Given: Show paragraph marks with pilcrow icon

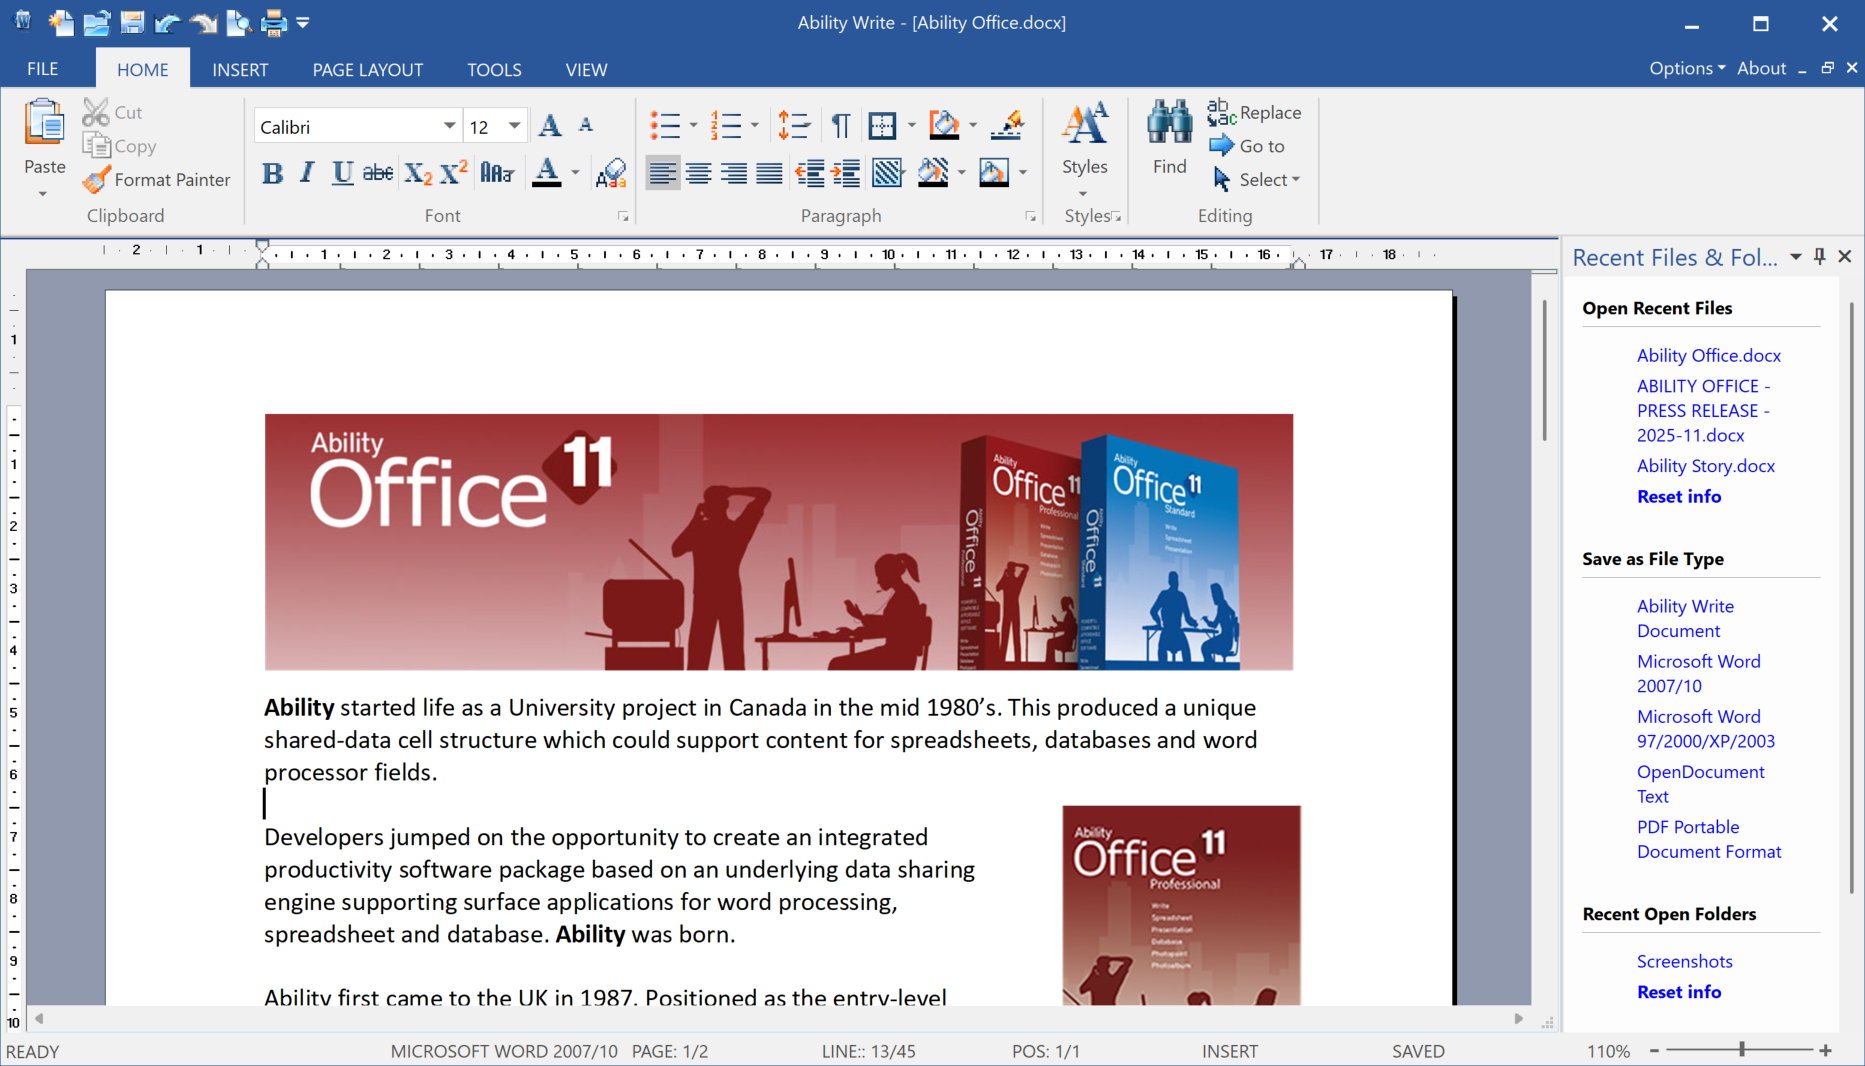Looking at the screenshot, I should (840, 126).
